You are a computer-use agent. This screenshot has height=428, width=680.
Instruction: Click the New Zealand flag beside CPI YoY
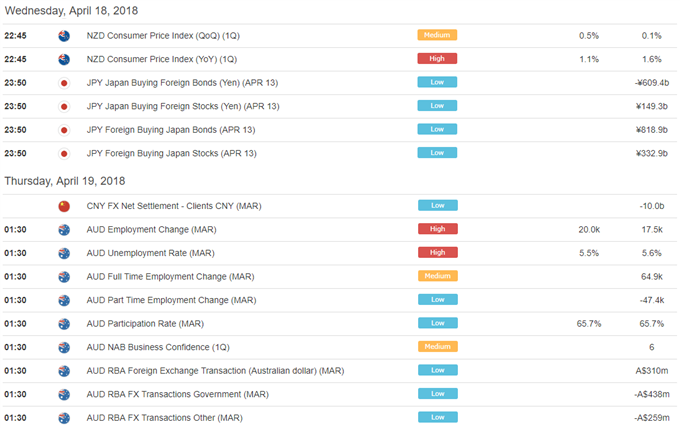coord(64,59)
